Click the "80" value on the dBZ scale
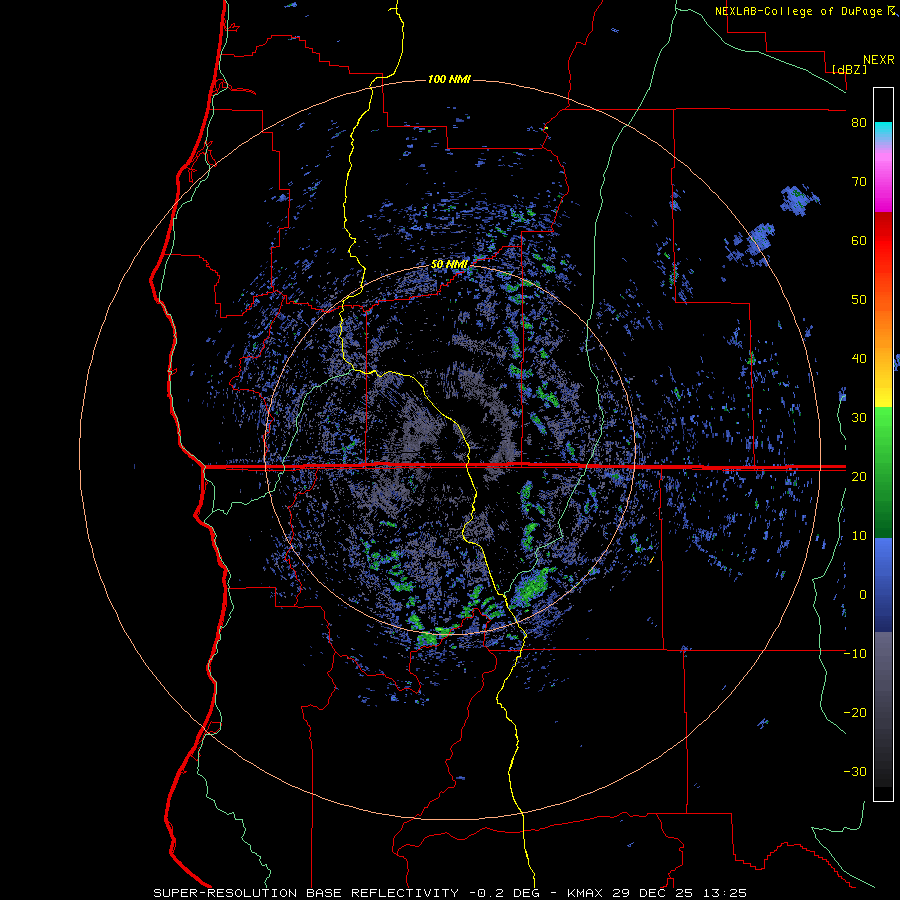 [859, 123]
